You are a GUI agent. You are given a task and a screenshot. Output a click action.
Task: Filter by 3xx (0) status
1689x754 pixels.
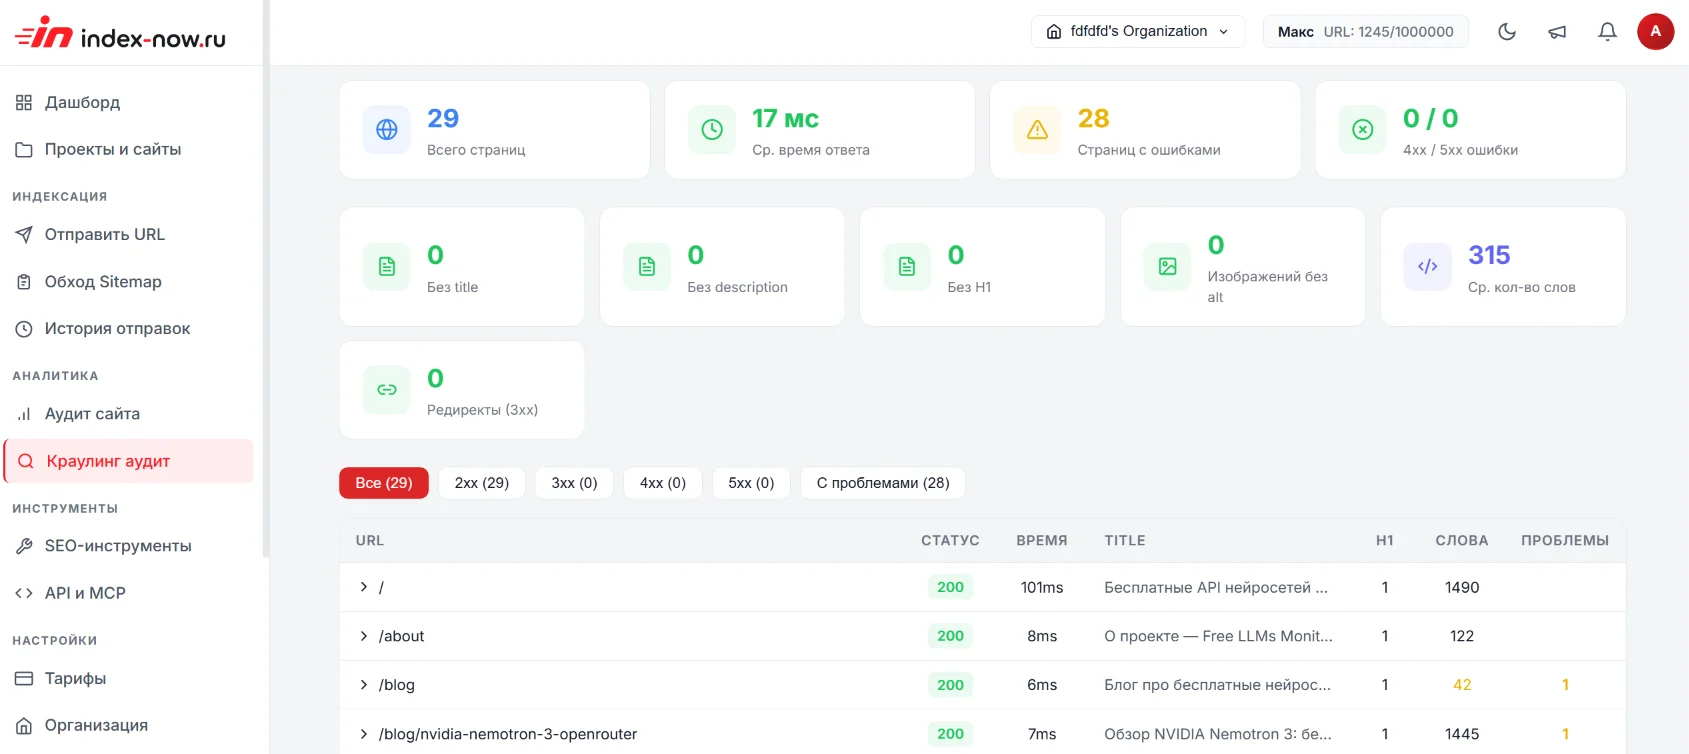tap(574, 483)
